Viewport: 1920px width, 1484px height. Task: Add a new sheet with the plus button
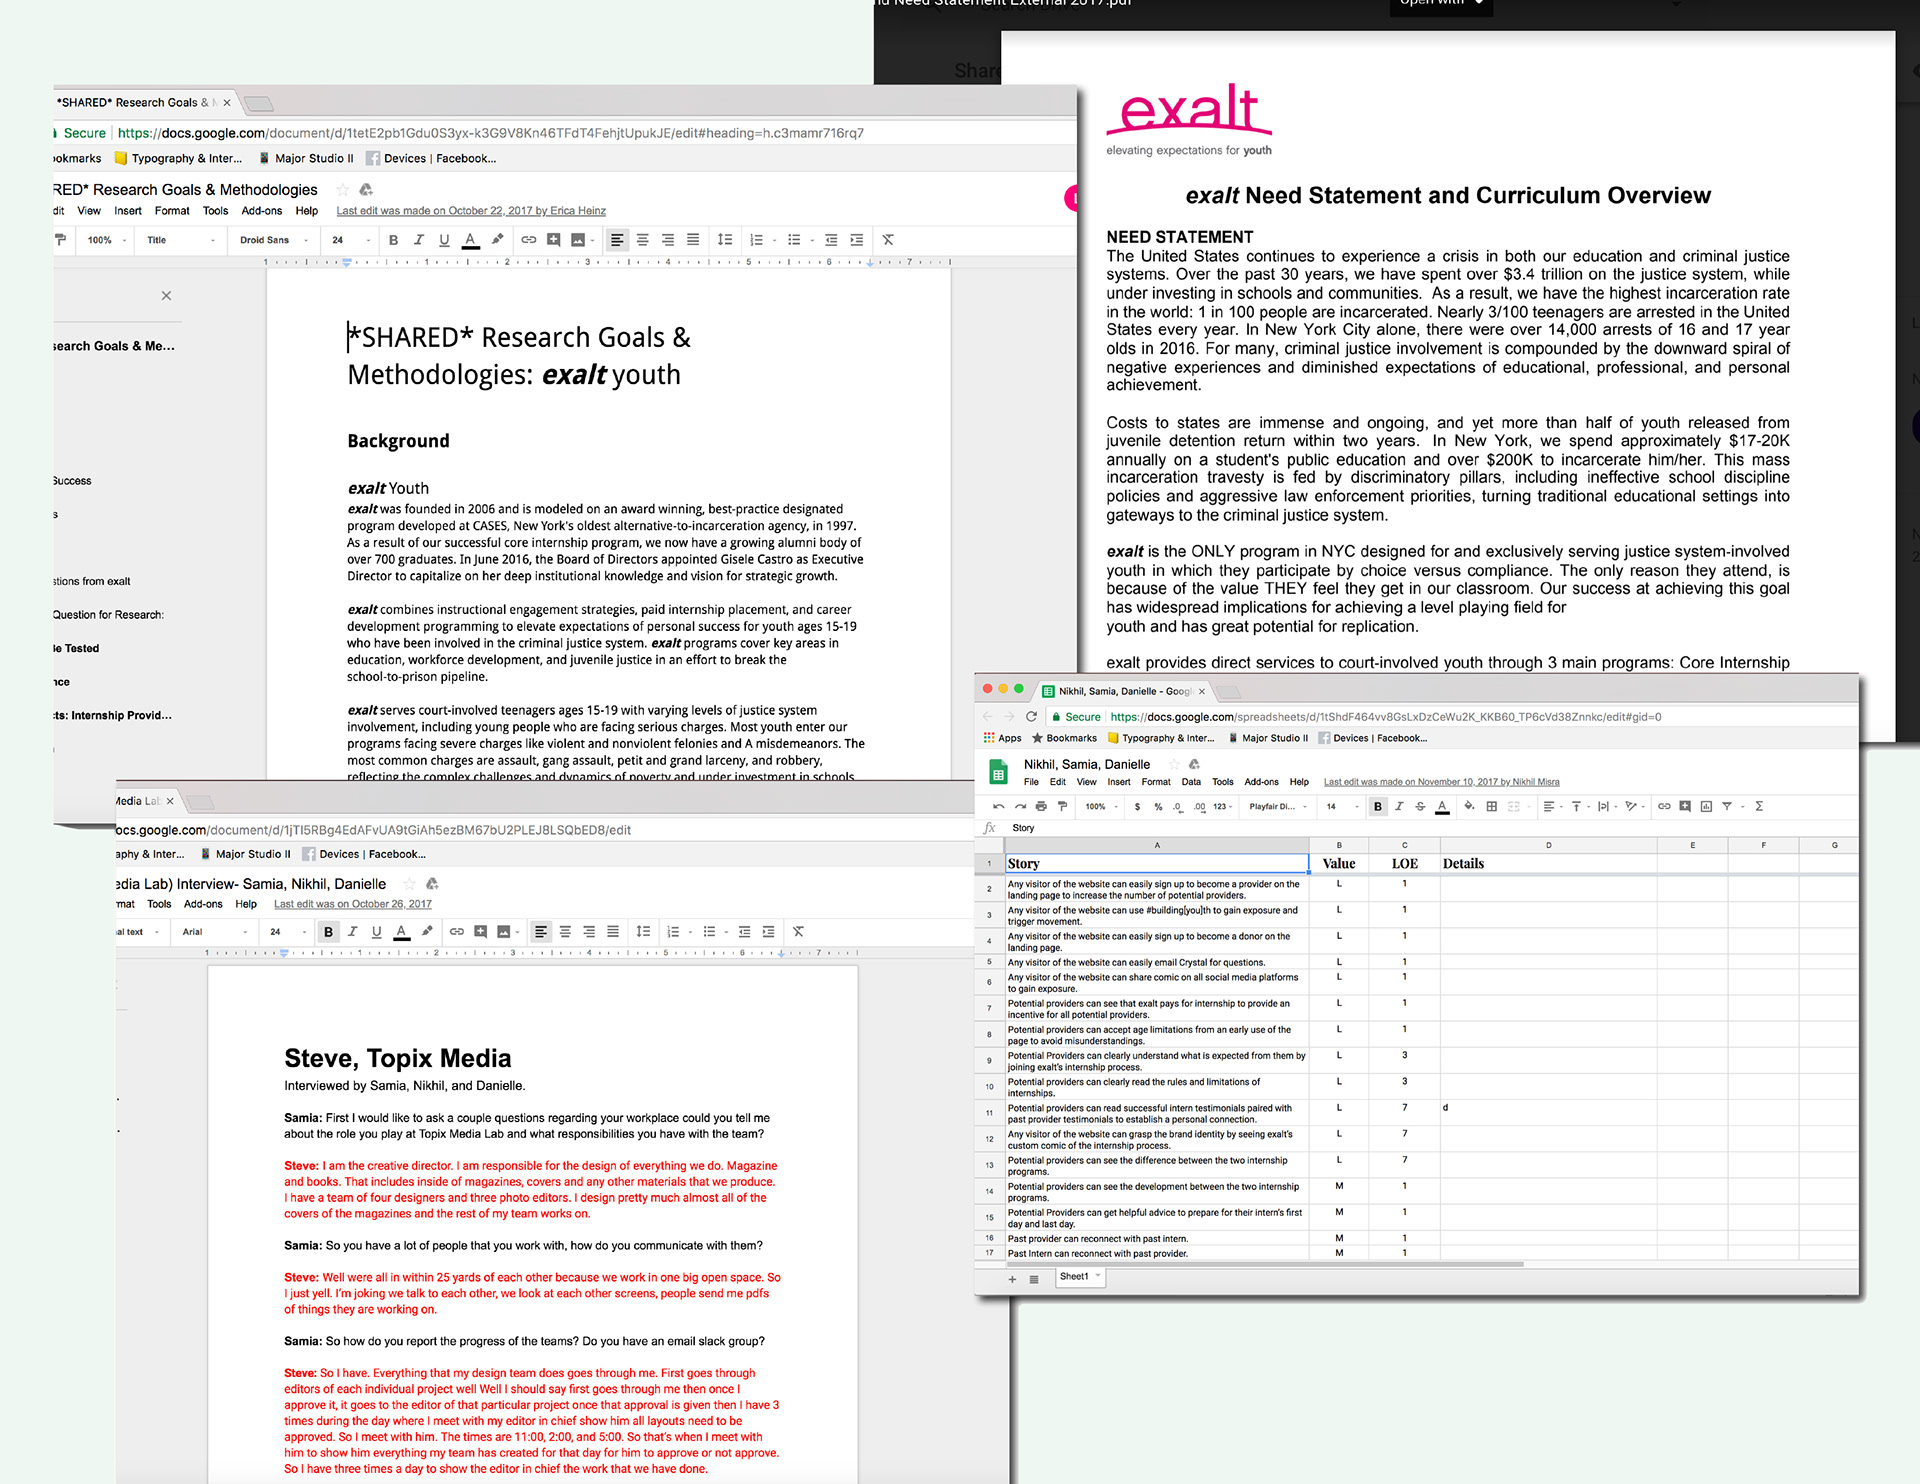tap(1012, 1279)
